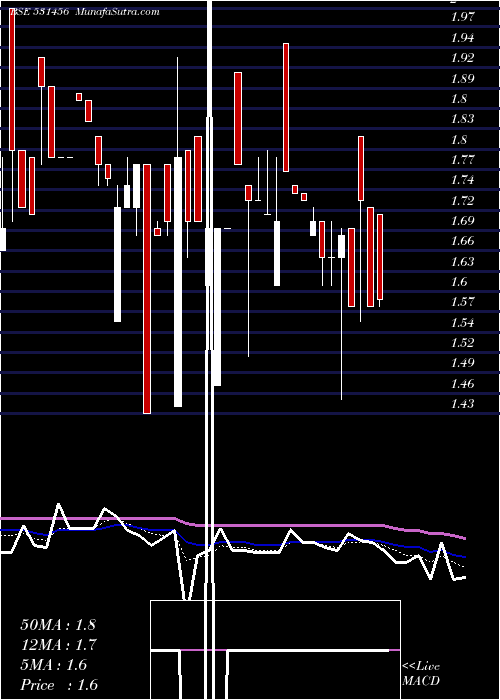The width and height of the screenshot is (500, 700).
Task: Click the 12MA : 1.7 readout
Action: coord(58,645)
